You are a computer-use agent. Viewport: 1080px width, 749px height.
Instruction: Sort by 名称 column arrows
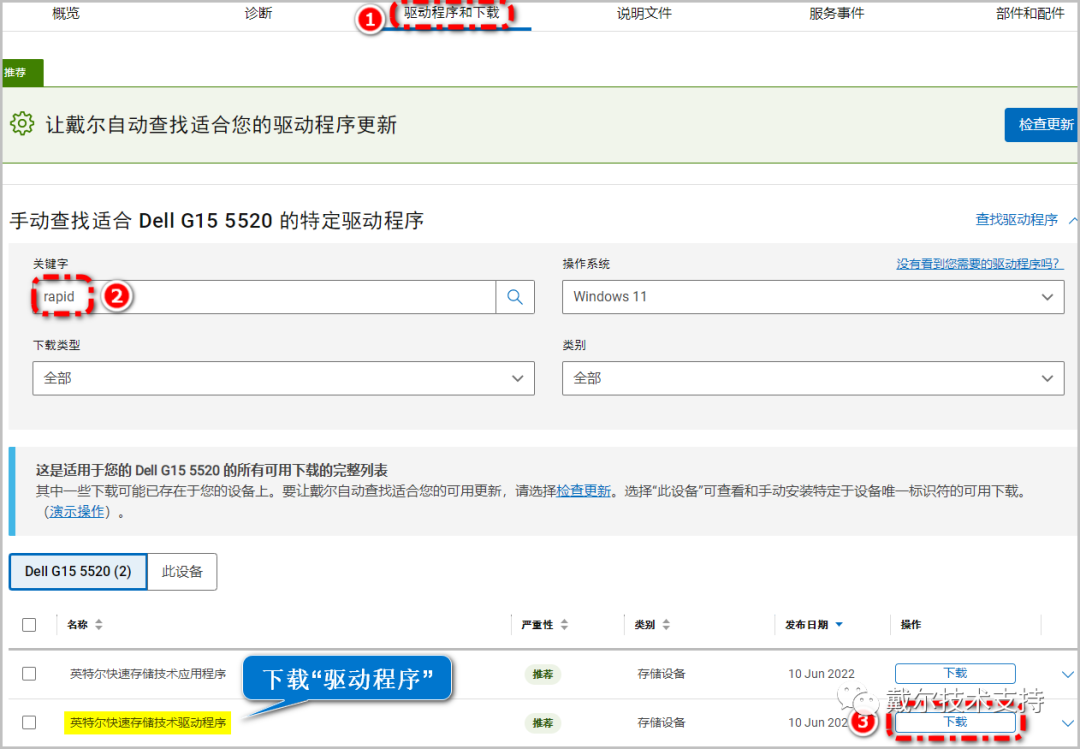pyautogui.click(x=98, y=624)
